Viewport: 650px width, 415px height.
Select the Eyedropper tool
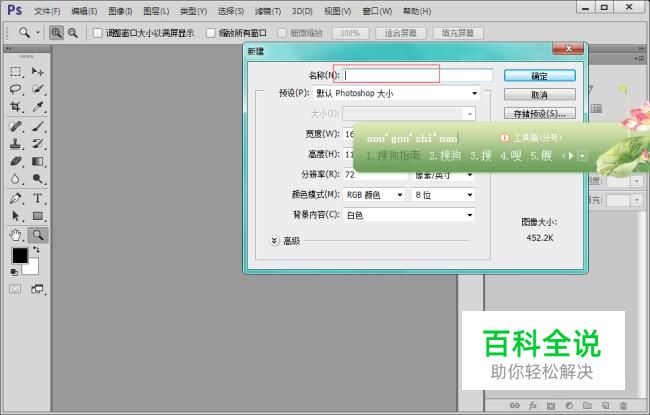[38, 107]
